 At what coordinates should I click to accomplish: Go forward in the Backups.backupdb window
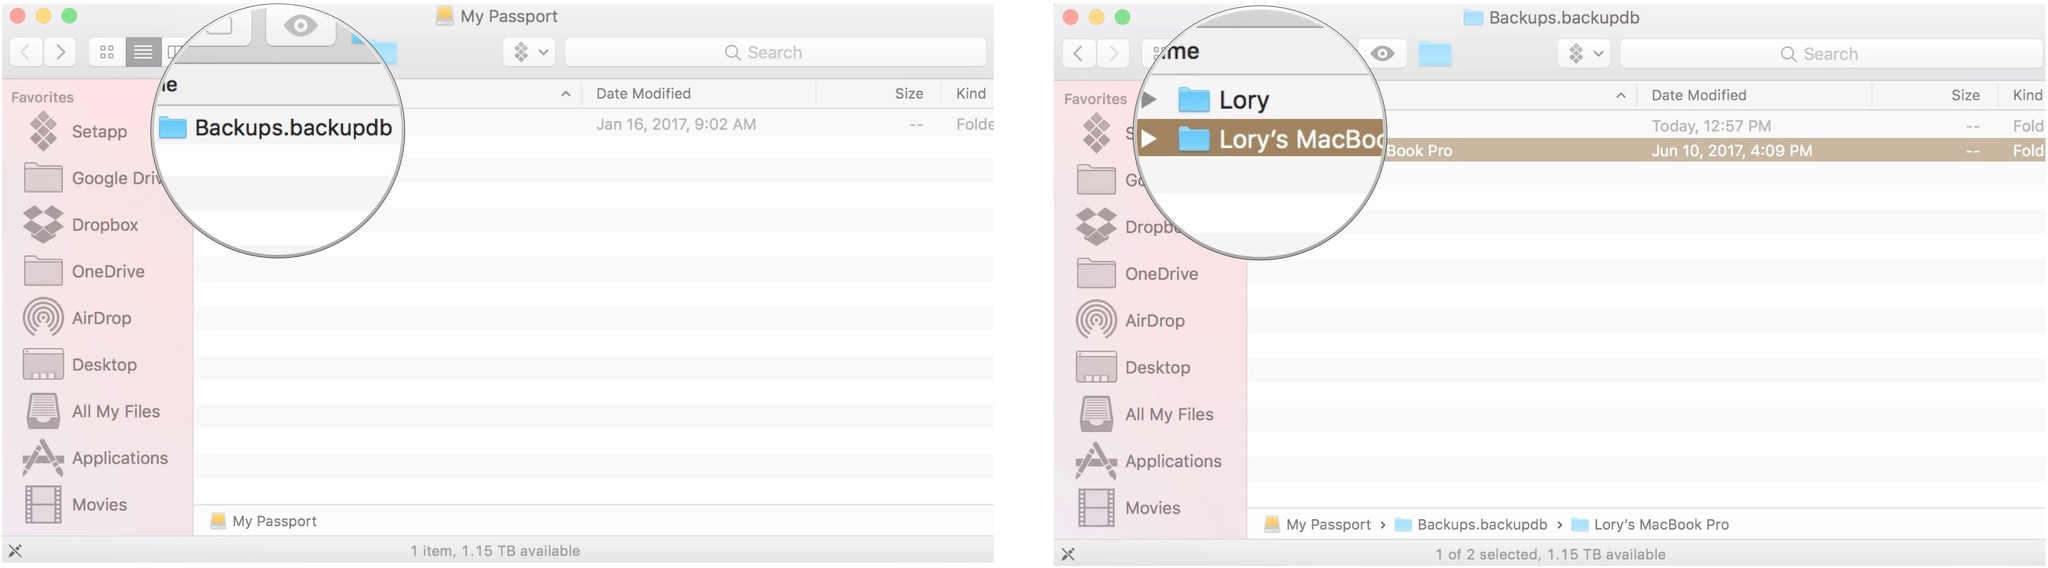pyautogui.click(x=1113, y=53)
